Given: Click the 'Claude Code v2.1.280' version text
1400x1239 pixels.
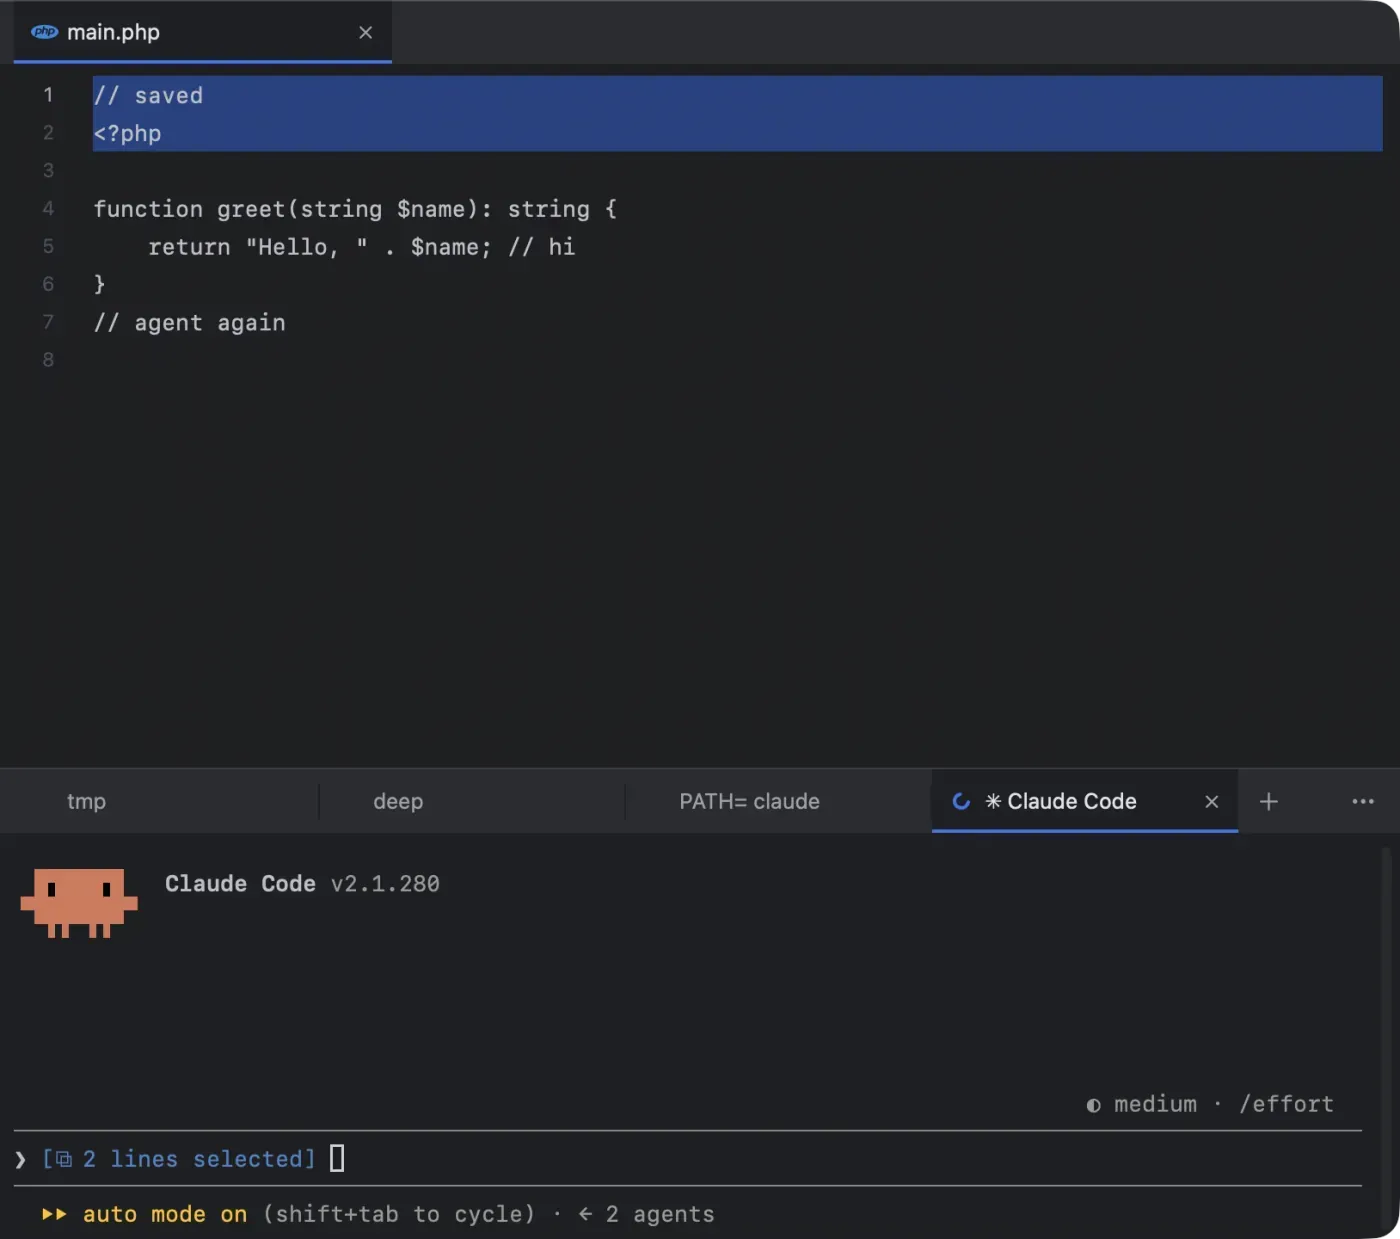Looking at the screenshot, I should [x=302, y=884].
